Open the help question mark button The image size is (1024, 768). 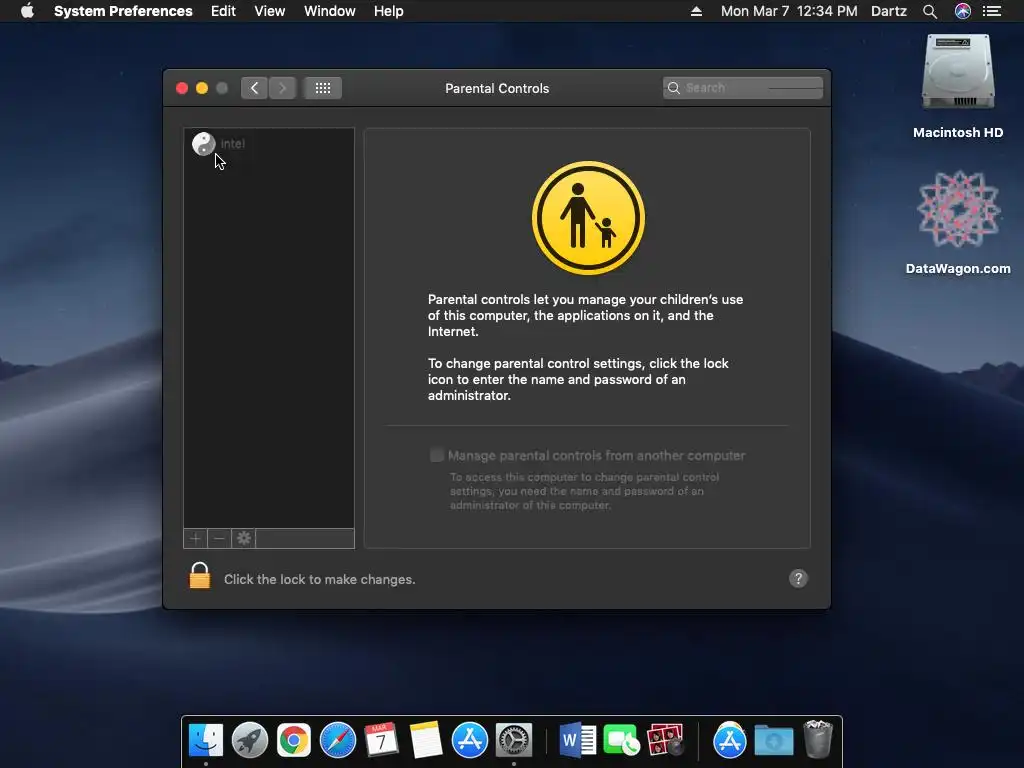point(798,579)
